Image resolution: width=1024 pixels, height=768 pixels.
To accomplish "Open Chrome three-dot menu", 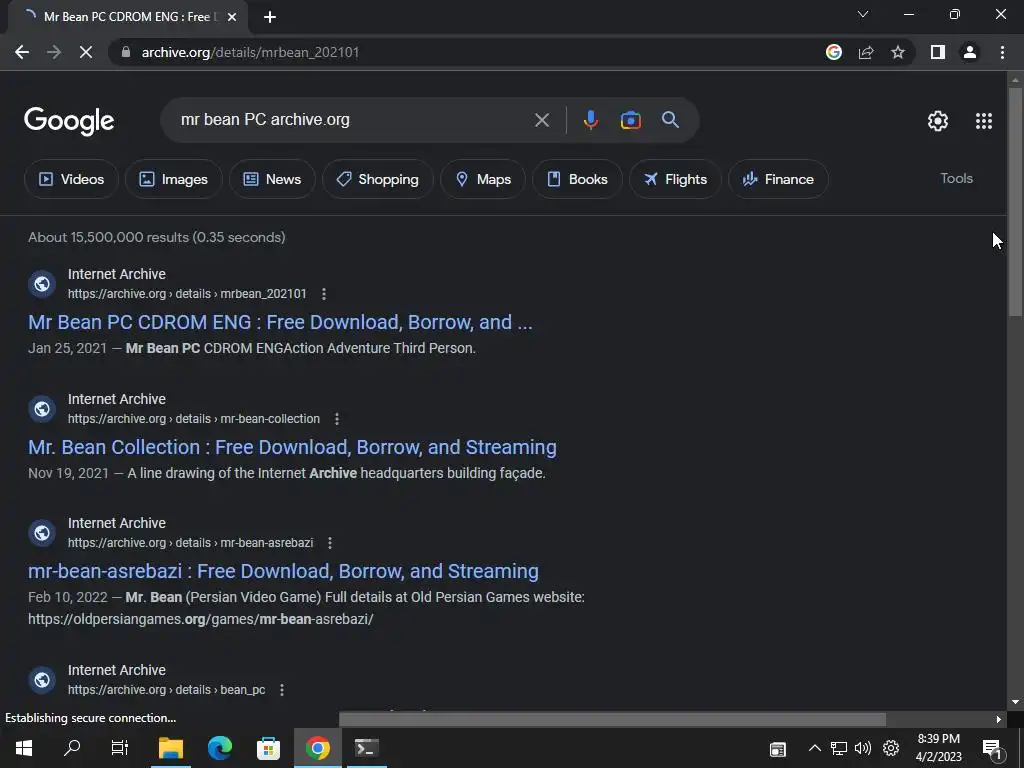I will 1002,52.
